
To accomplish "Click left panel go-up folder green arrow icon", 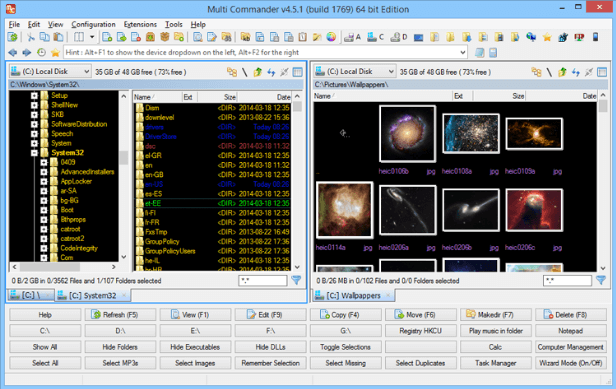I will tap(258, 72).
